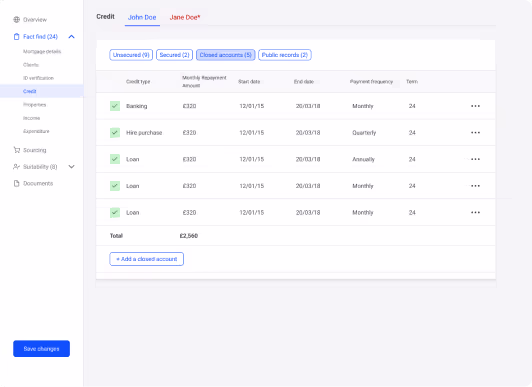Open Sourcing section label
Viewport: 532px width, 387px height.
(x=35, y=150)
